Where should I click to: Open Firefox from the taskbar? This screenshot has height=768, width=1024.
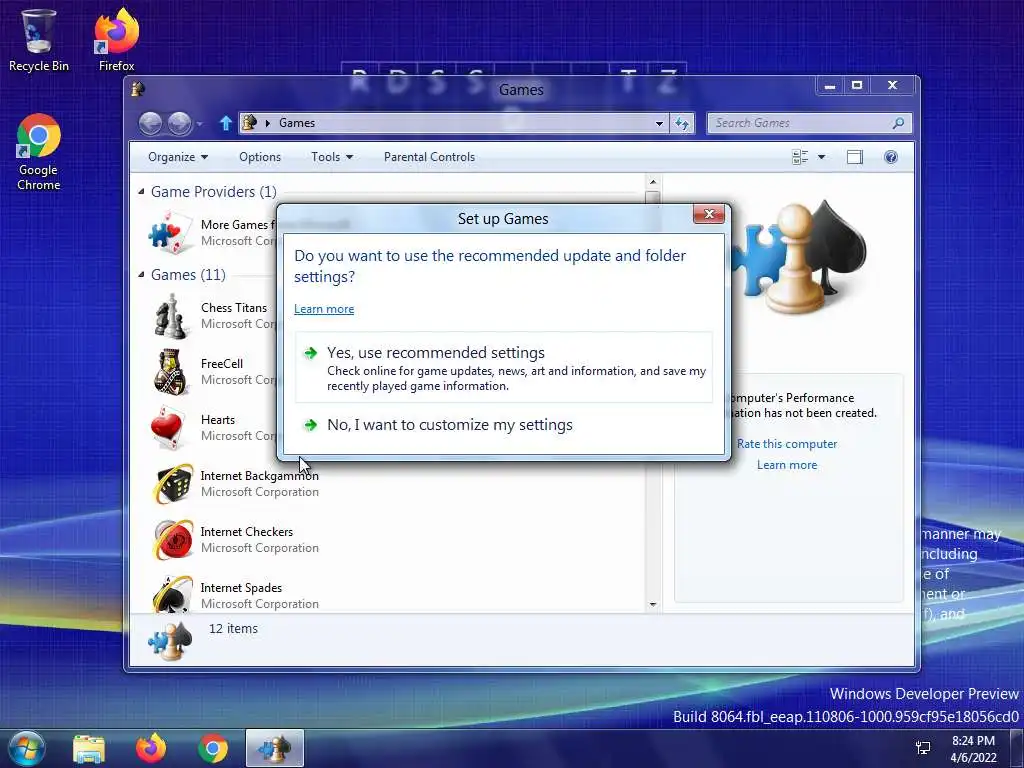point(151,749)
